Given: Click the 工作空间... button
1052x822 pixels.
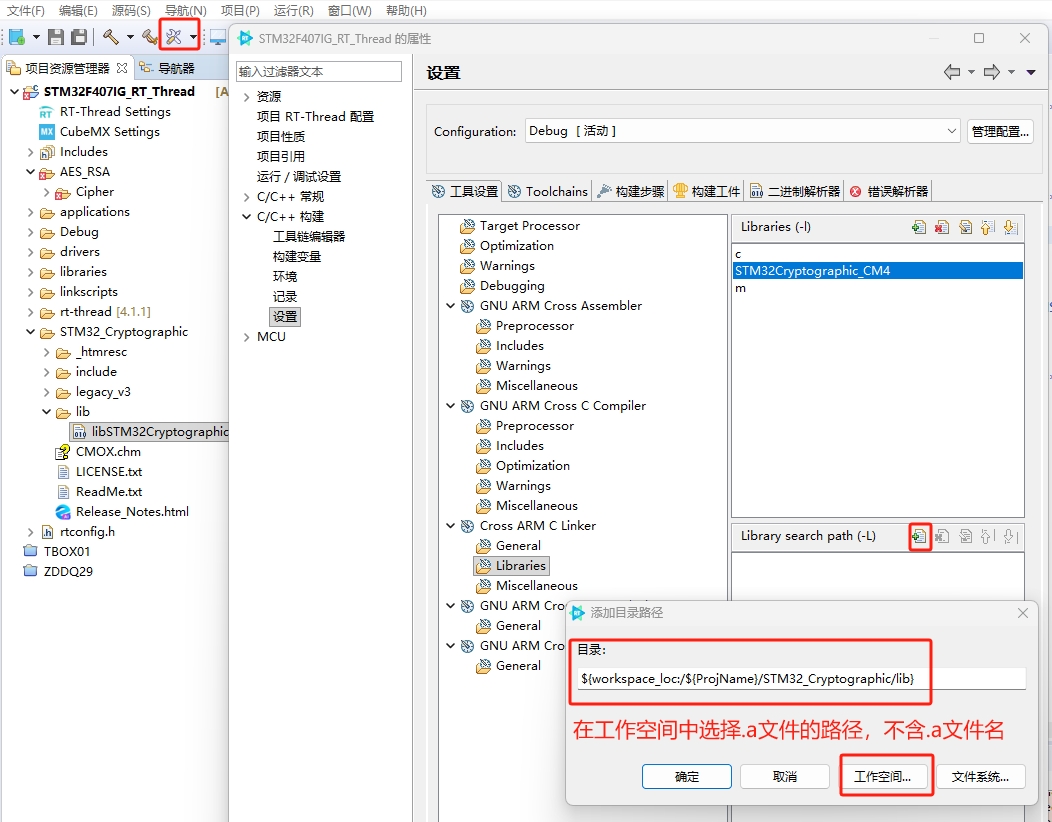Looking at the screenshot, I should click(x=883, y=776).
